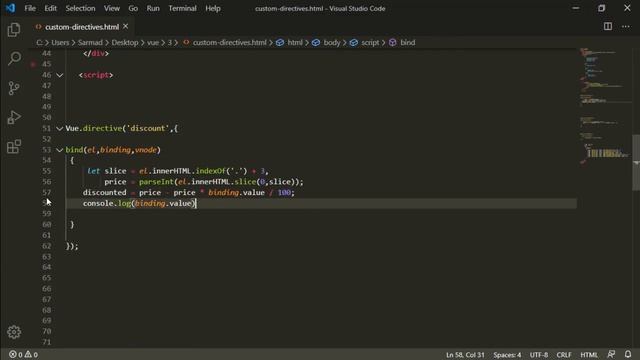Open the Extensions view
Image resolution: width=640 pixels, height=360 pixels.
(14, 147)
